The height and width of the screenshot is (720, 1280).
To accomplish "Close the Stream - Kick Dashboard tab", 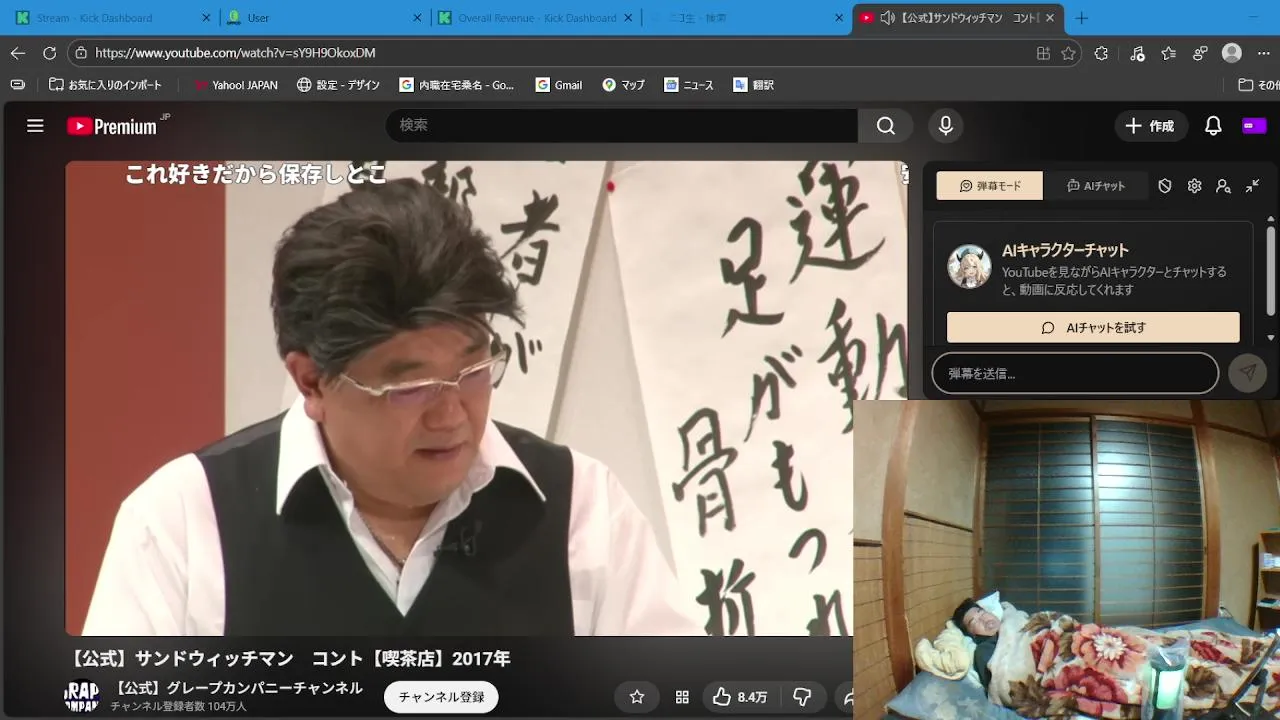I will pyautogui.click(x=207, y=18).
